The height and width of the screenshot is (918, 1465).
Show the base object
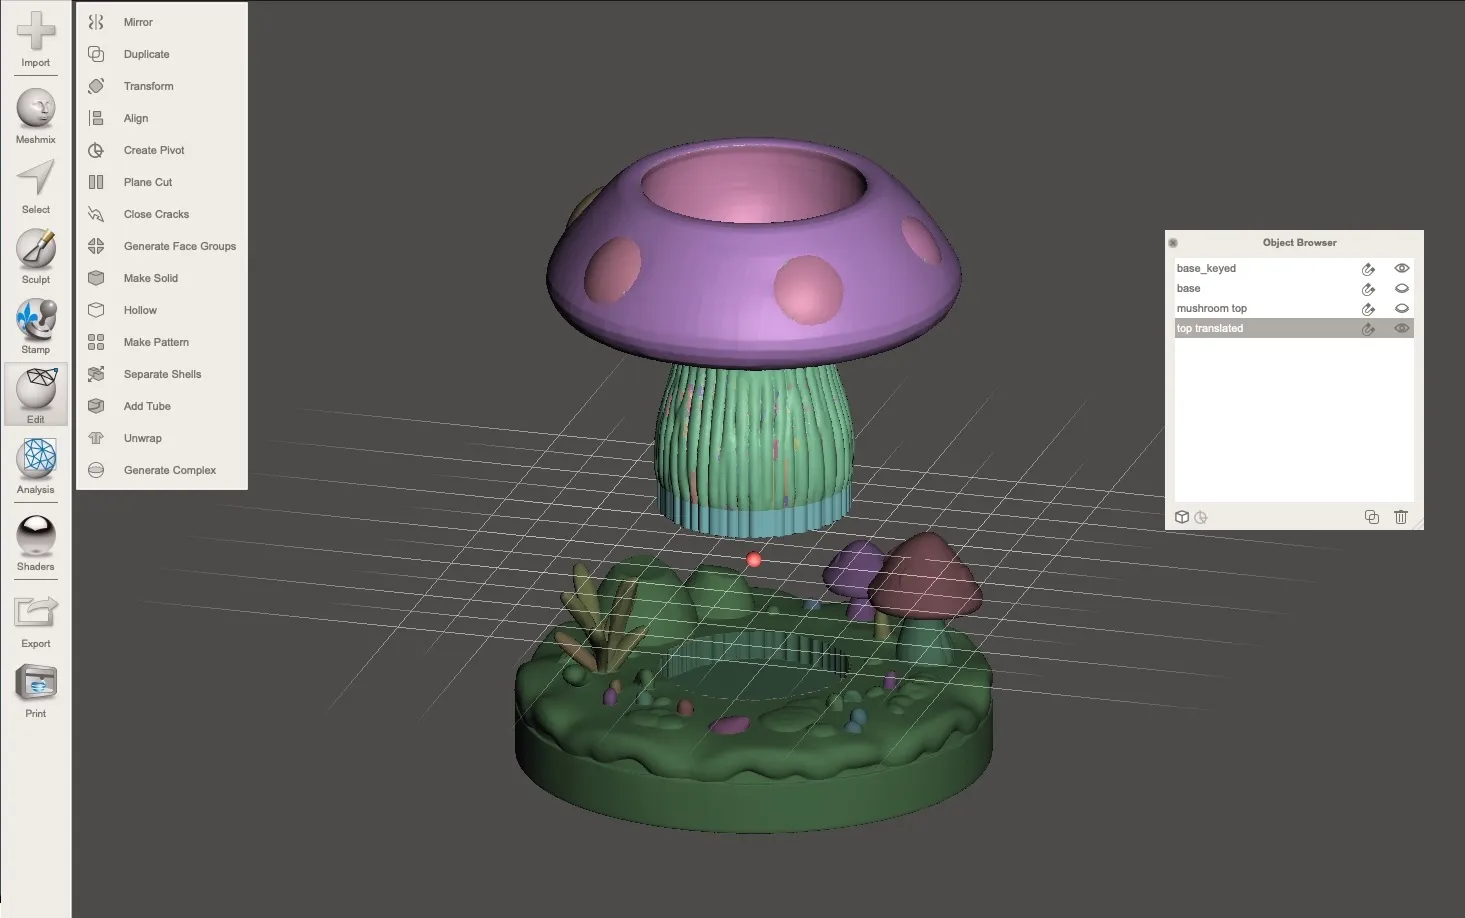click(x=1401, y=288)
